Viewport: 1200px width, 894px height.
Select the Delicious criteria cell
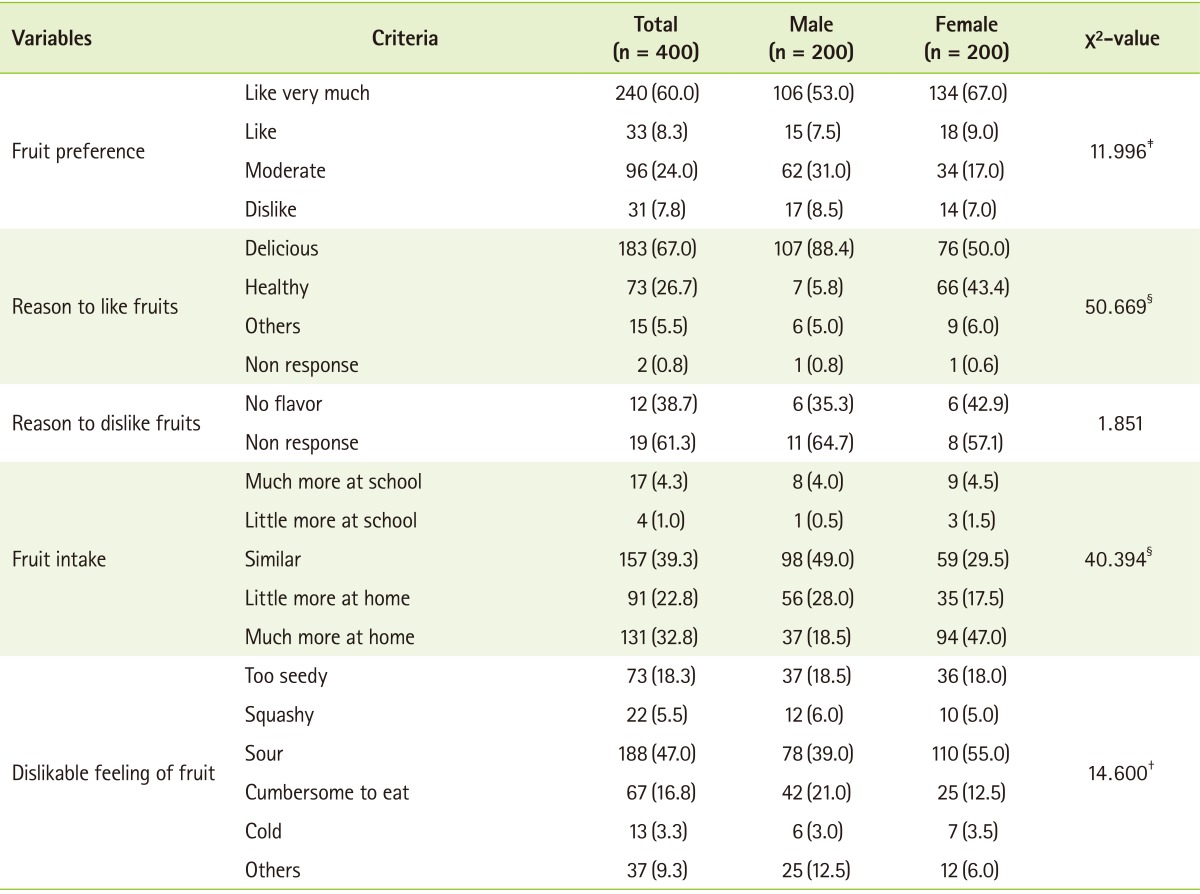[282, 248]
